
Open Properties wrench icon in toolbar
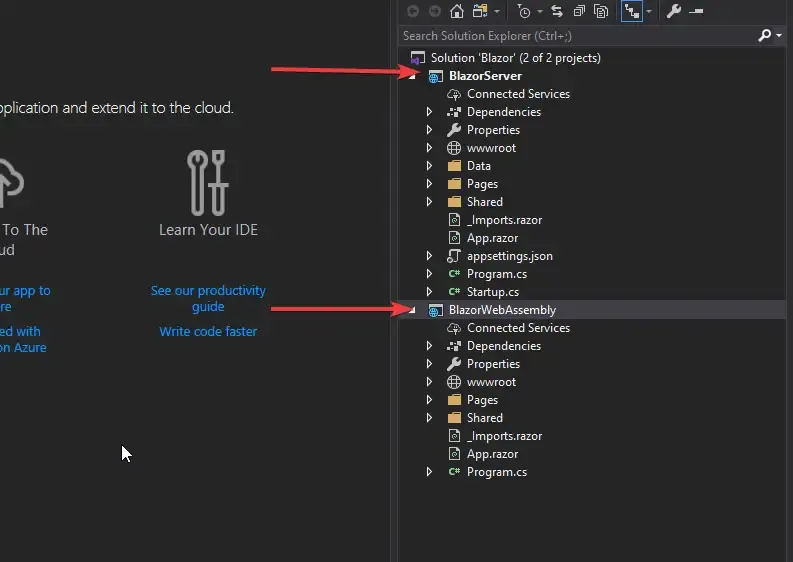pos(674,11)
